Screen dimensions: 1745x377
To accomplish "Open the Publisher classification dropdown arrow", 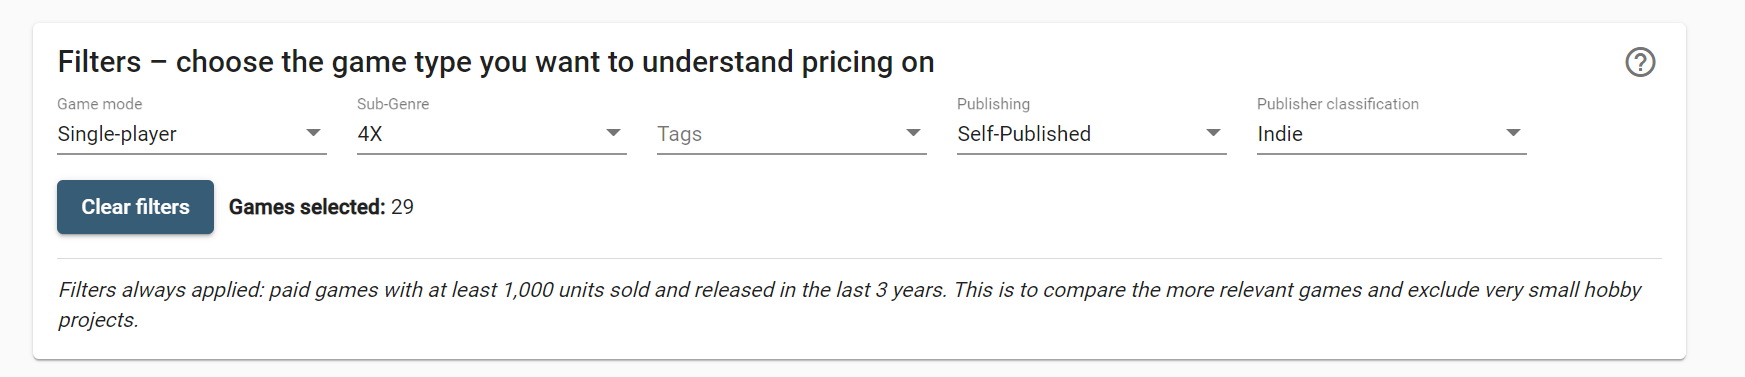I will pyautogui.click(x=1513, y=133).
